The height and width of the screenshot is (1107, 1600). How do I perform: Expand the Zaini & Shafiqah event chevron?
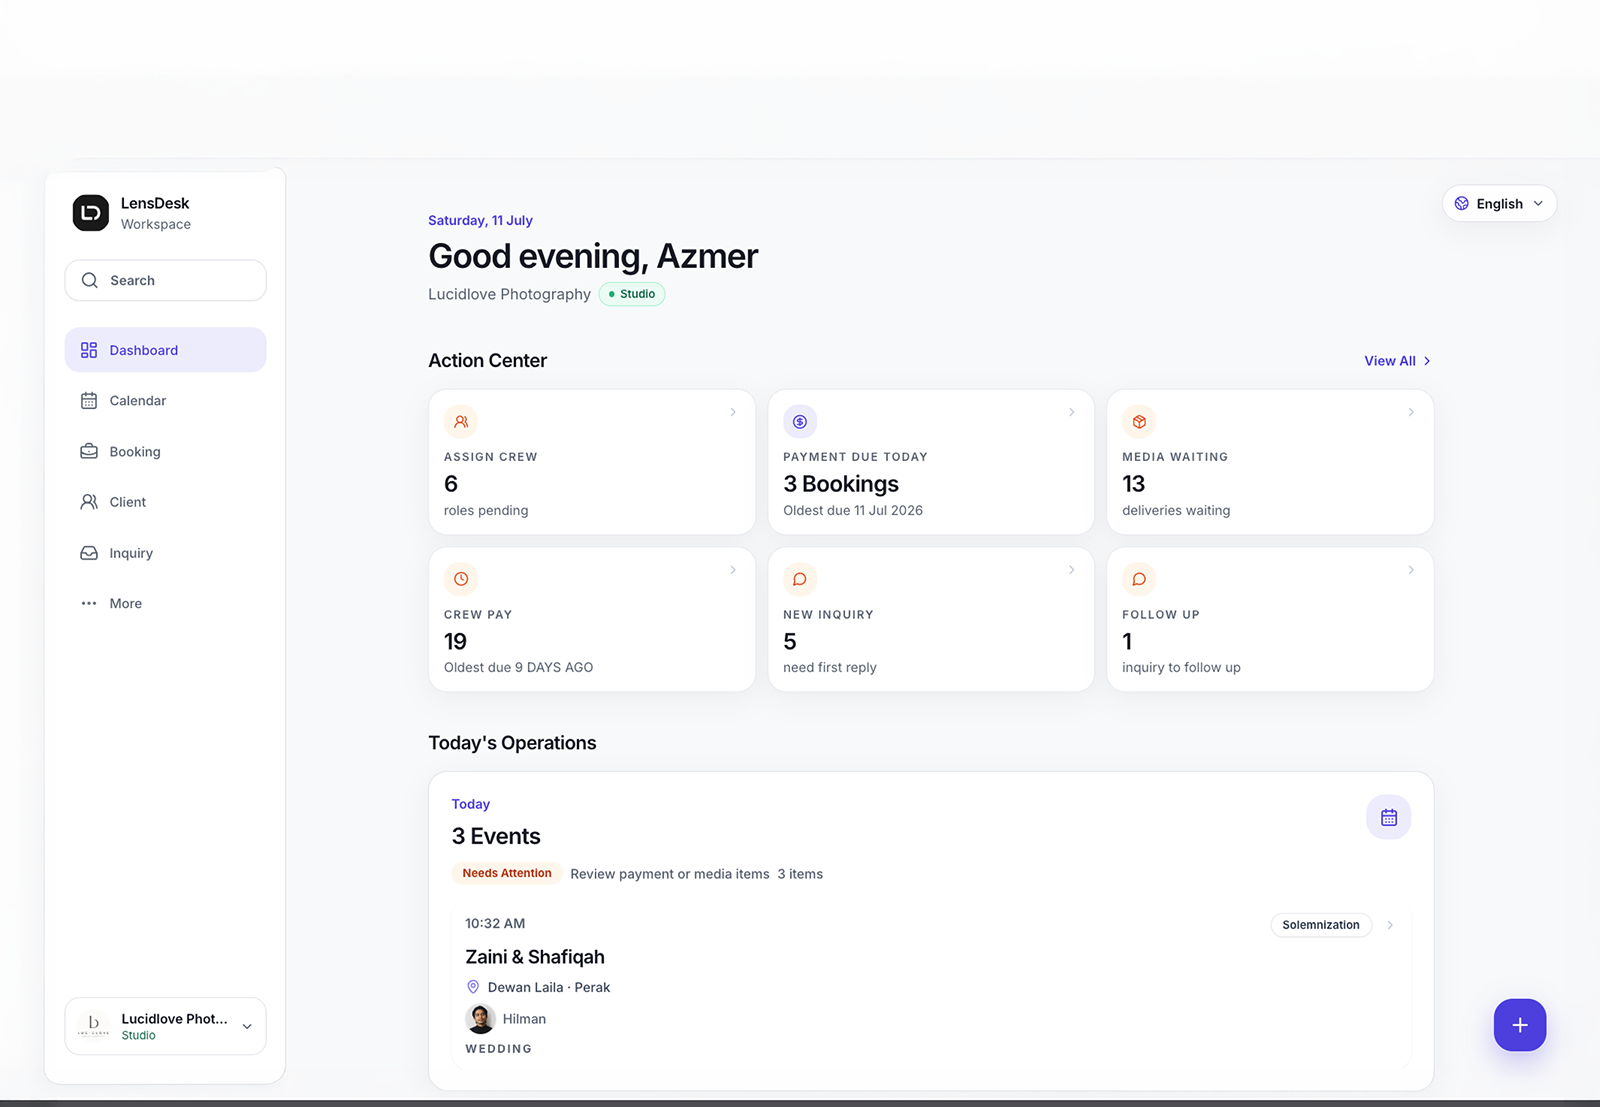[1390, 925]
